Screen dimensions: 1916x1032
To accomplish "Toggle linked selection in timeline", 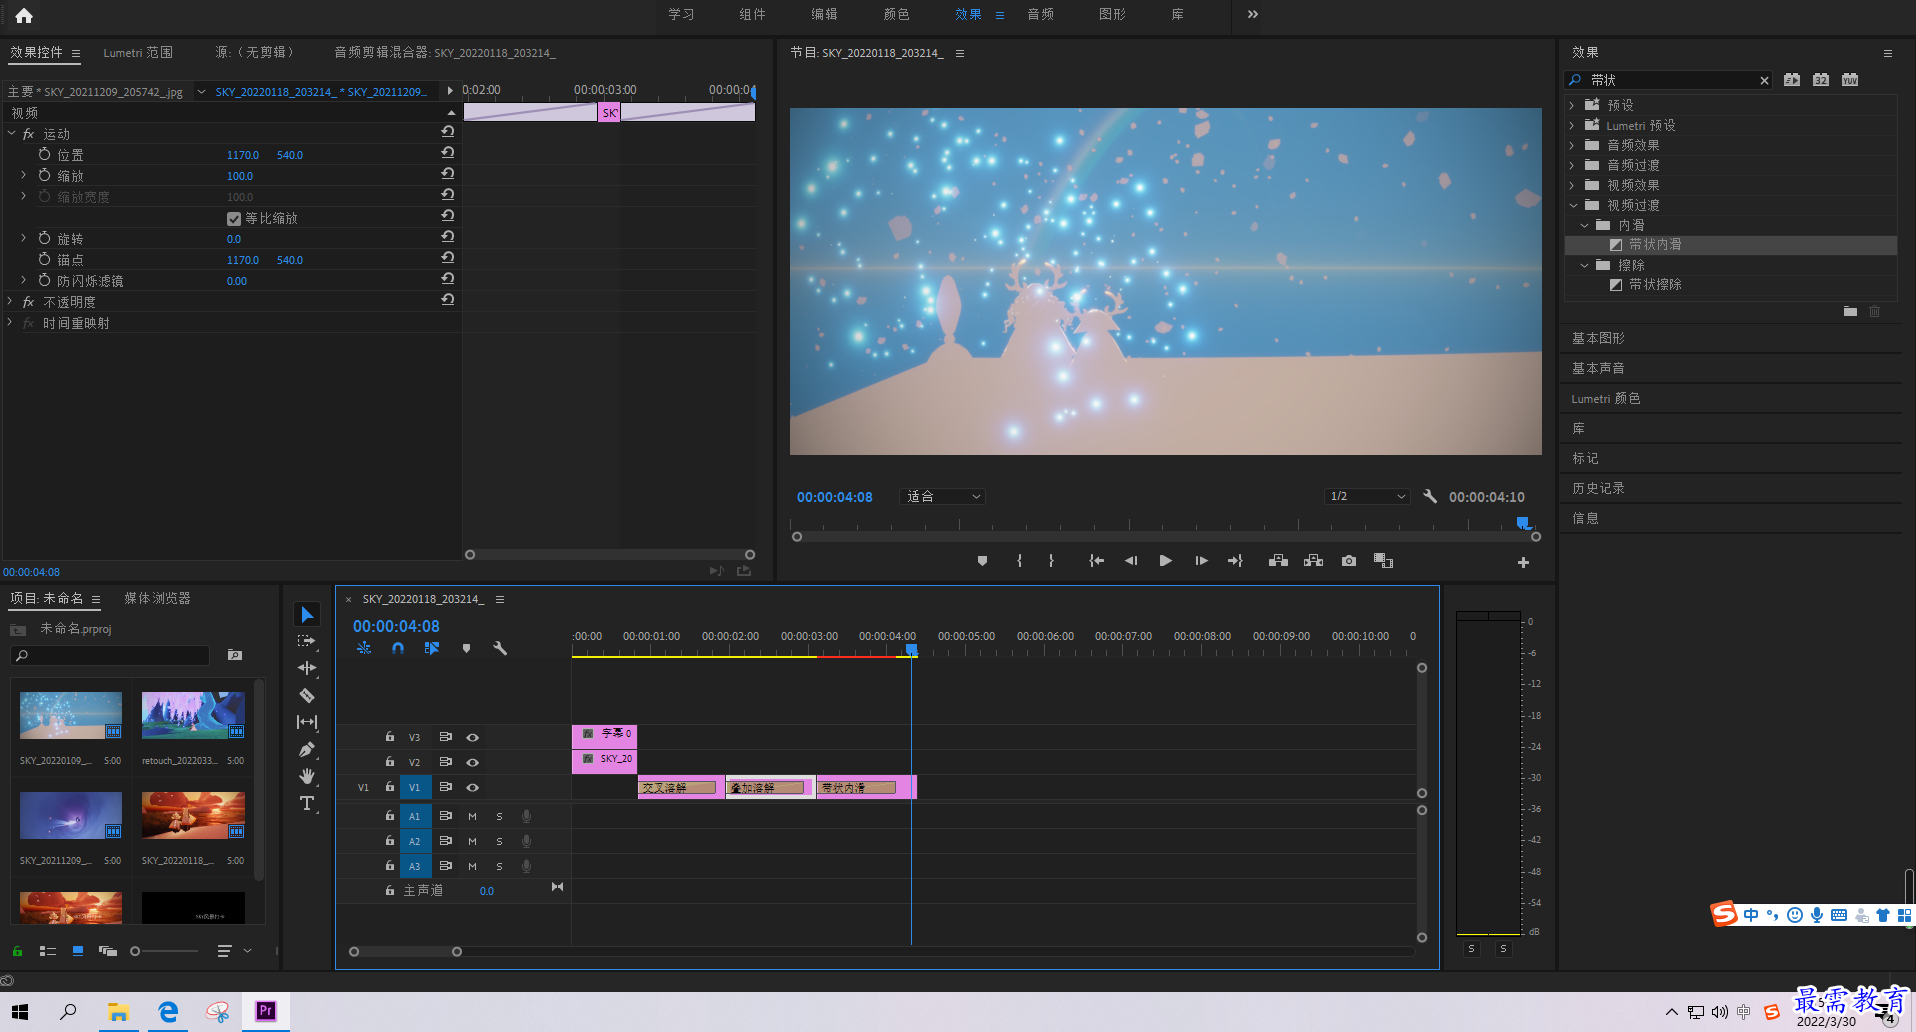I will [x=432, y=648].
